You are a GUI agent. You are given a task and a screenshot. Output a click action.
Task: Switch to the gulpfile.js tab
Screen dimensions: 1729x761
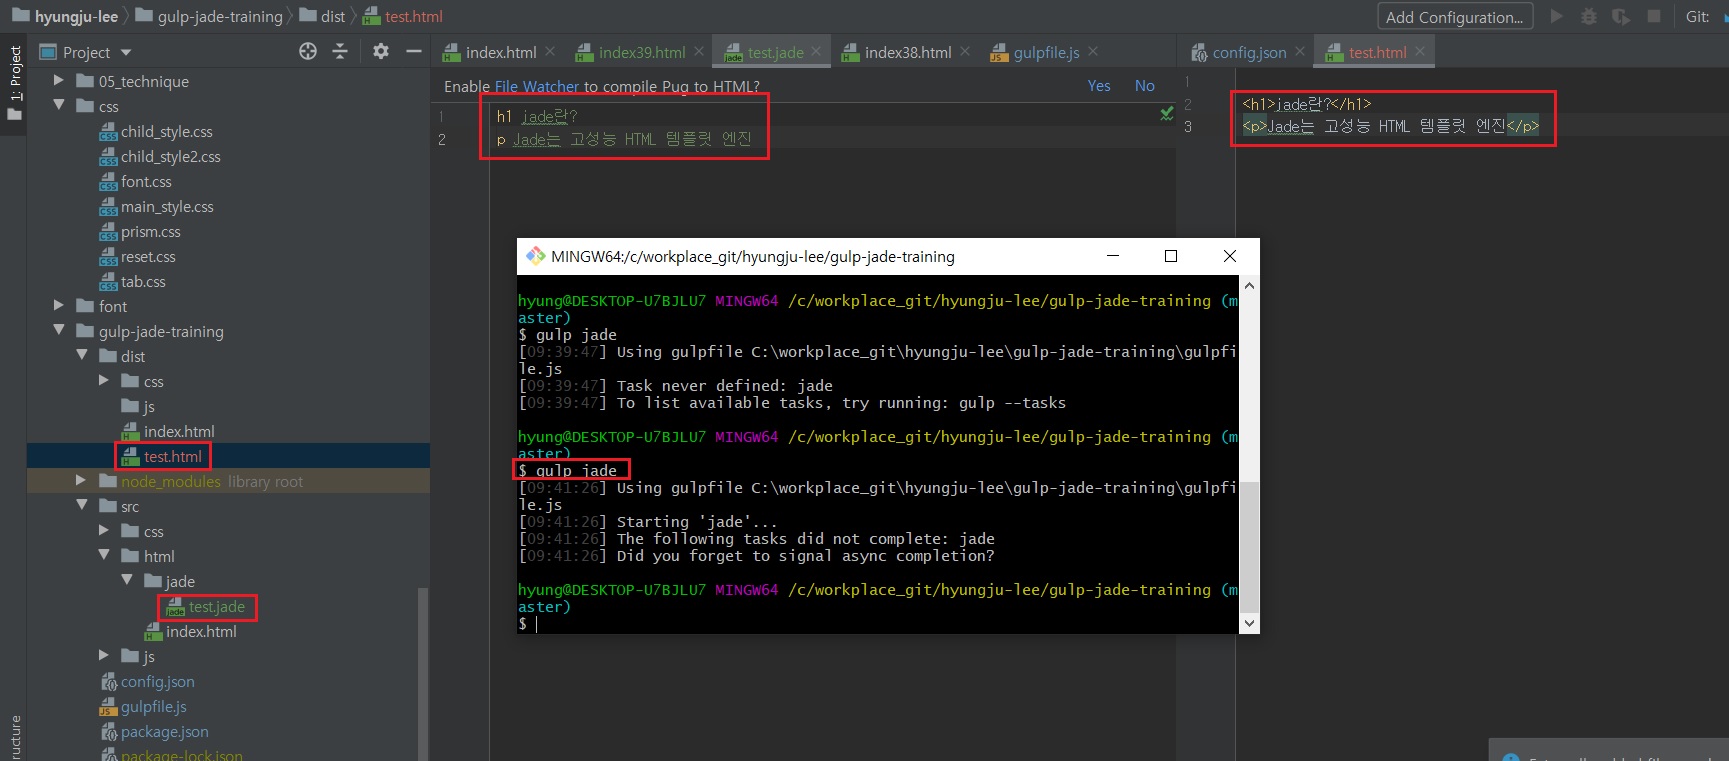click(1045, 52)
